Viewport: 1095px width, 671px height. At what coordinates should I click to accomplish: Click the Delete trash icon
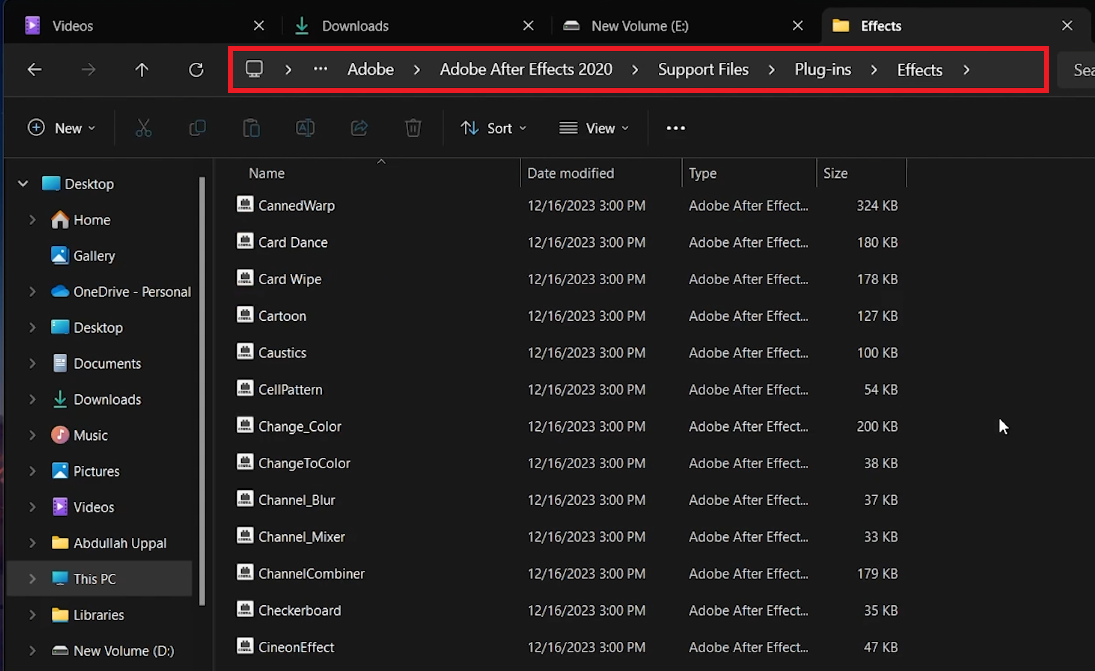point(413,128)
